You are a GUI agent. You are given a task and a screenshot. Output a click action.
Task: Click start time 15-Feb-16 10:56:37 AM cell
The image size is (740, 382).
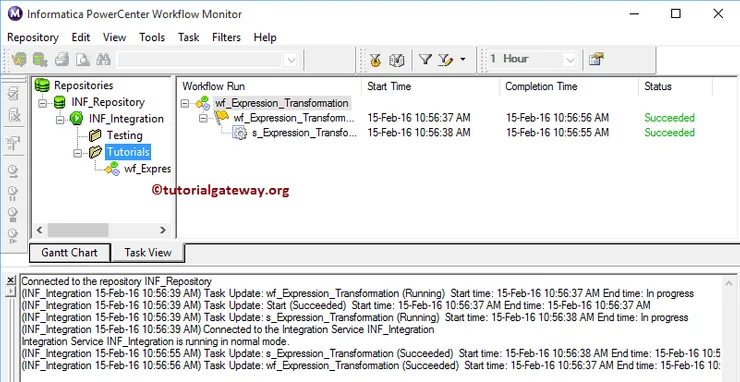[419, 118]
